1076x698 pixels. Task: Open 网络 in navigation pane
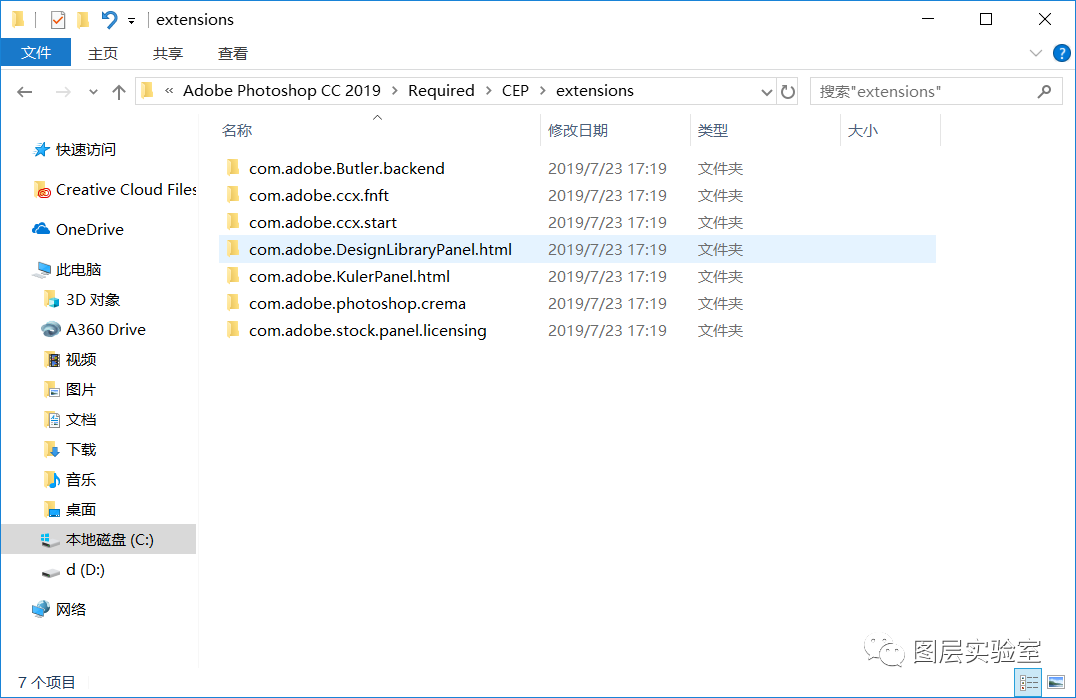71,609
